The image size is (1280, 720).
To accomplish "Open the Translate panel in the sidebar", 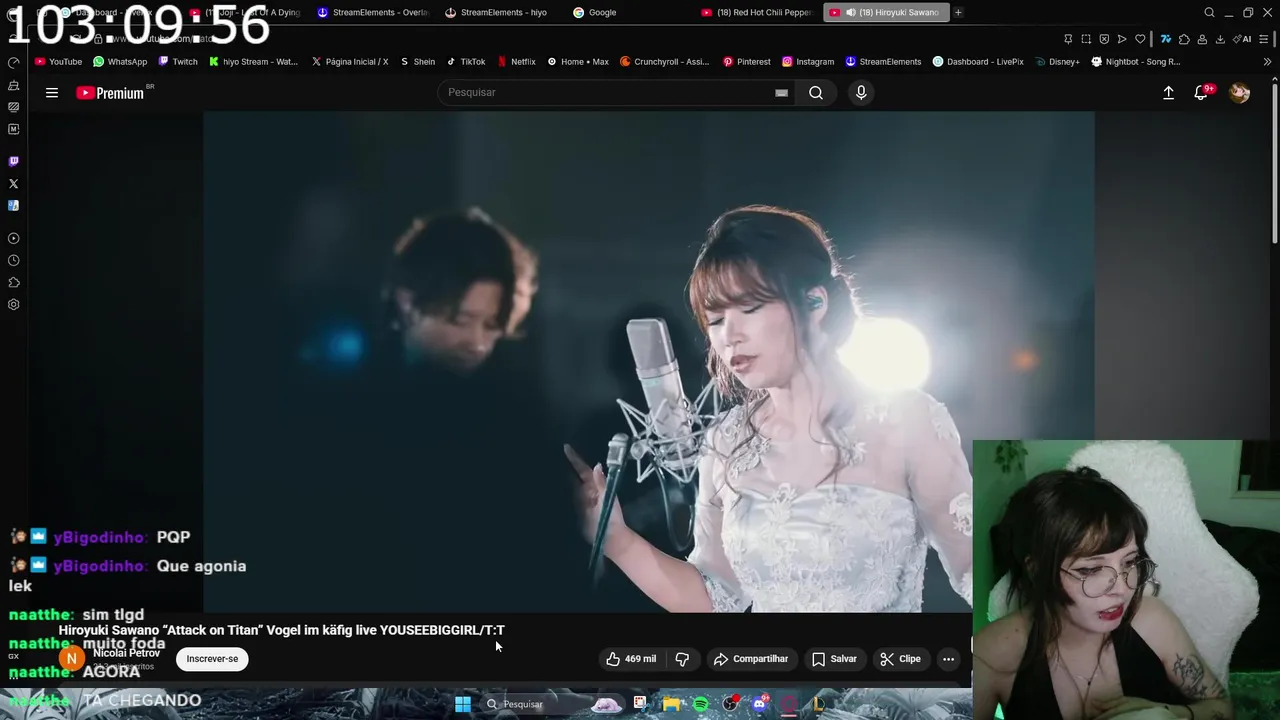I will tap(13, 205).
